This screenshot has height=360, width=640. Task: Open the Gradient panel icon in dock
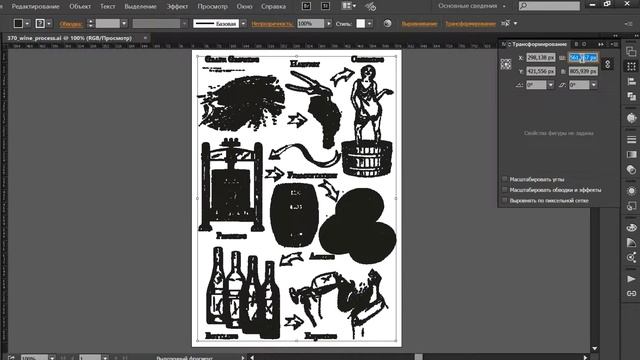coord(631,155)
